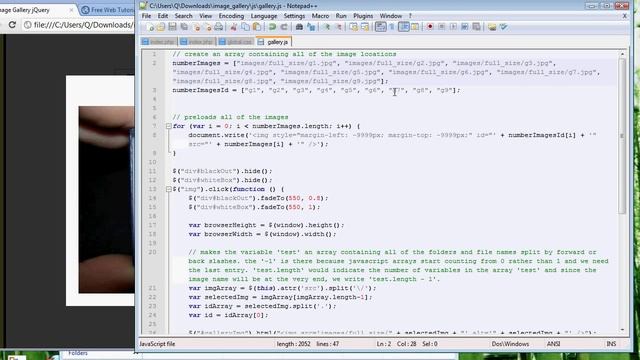Click Dos\Windows in the status bar
Viewport: 640px width, 360px height.
click(x=510, y=344)
